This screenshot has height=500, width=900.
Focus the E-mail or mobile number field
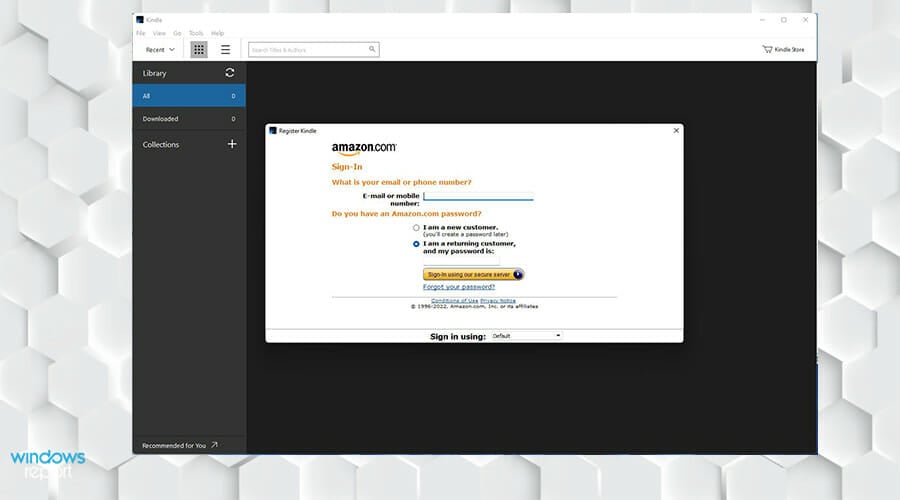(478, 196)
